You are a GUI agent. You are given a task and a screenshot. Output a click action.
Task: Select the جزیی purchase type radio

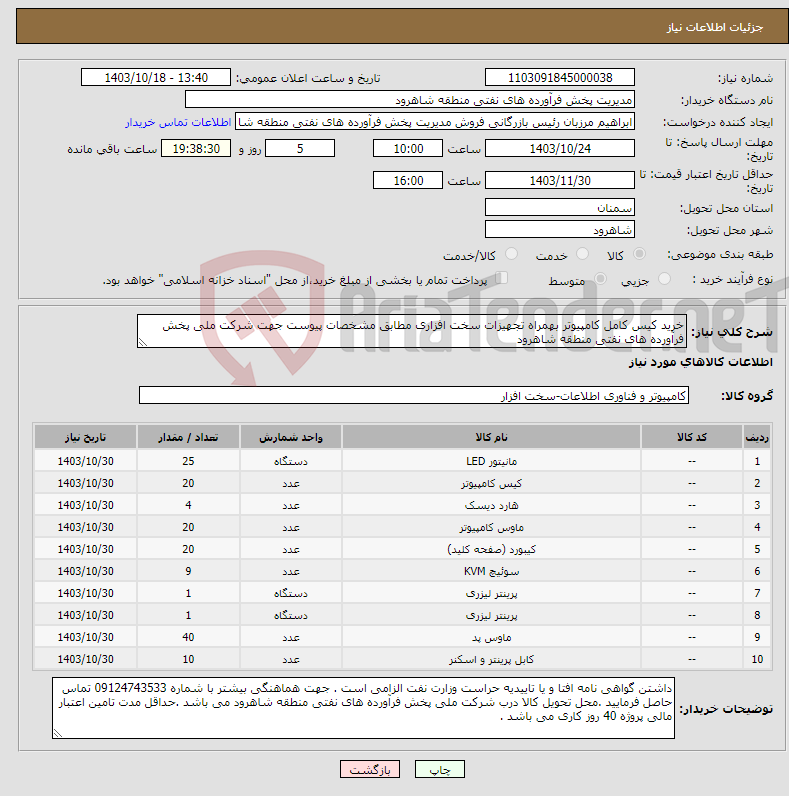coord(664,279)
